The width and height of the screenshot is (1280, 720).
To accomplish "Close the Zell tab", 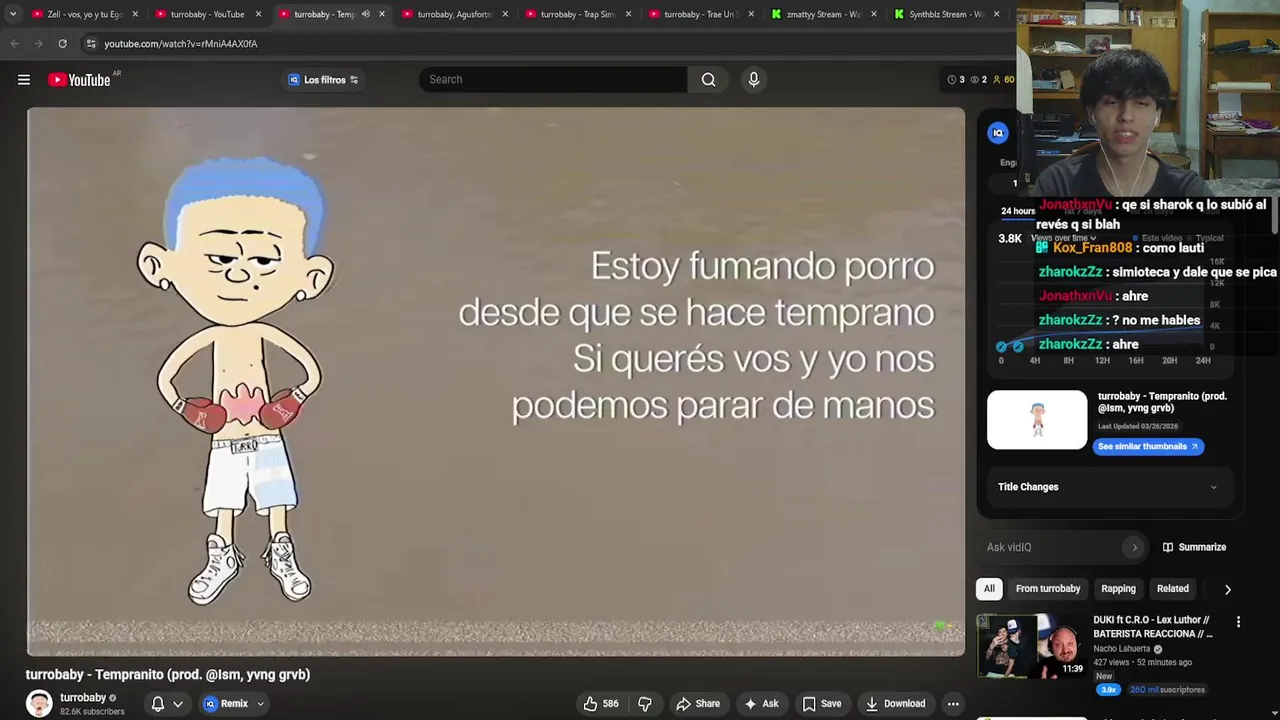I will point(135,14).
